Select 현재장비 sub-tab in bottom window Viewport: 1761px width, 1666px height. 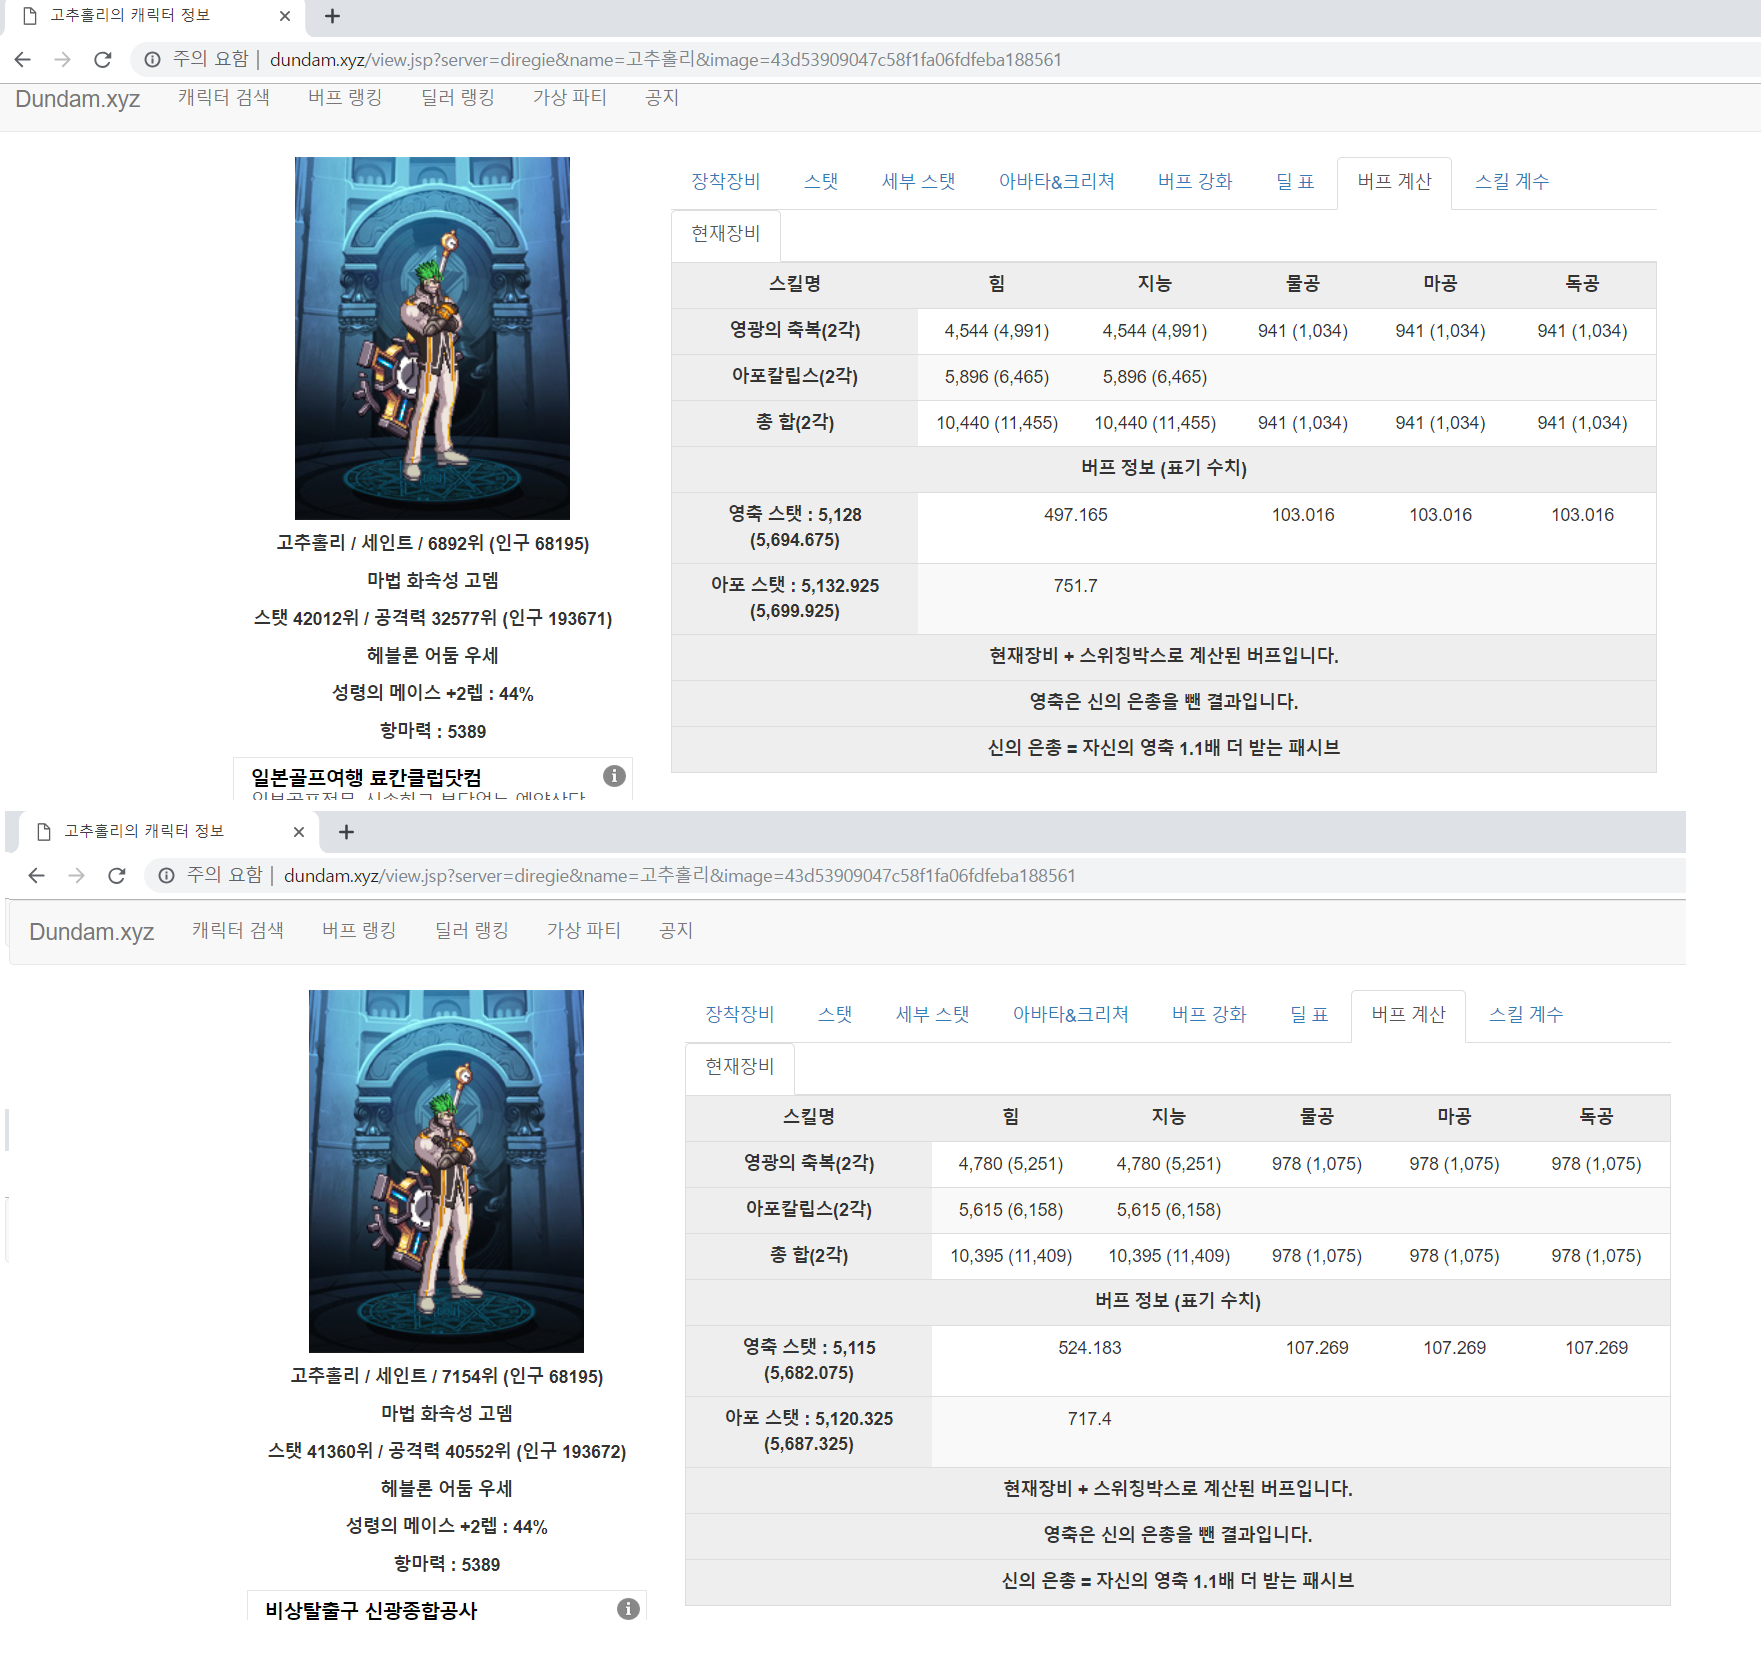click(x=740, y=1067)
